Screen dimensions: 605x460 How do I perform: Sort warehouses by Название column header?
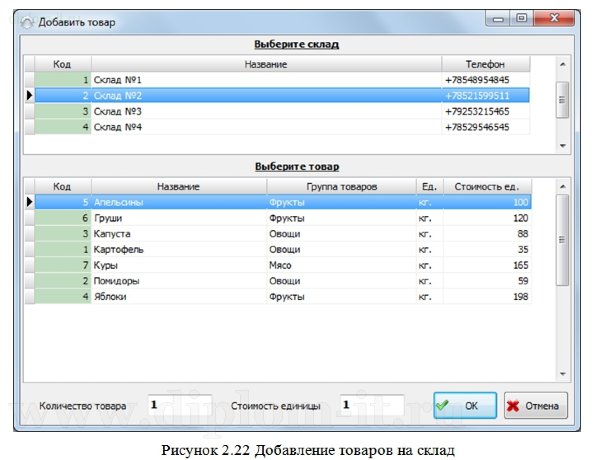pos(265,64)
